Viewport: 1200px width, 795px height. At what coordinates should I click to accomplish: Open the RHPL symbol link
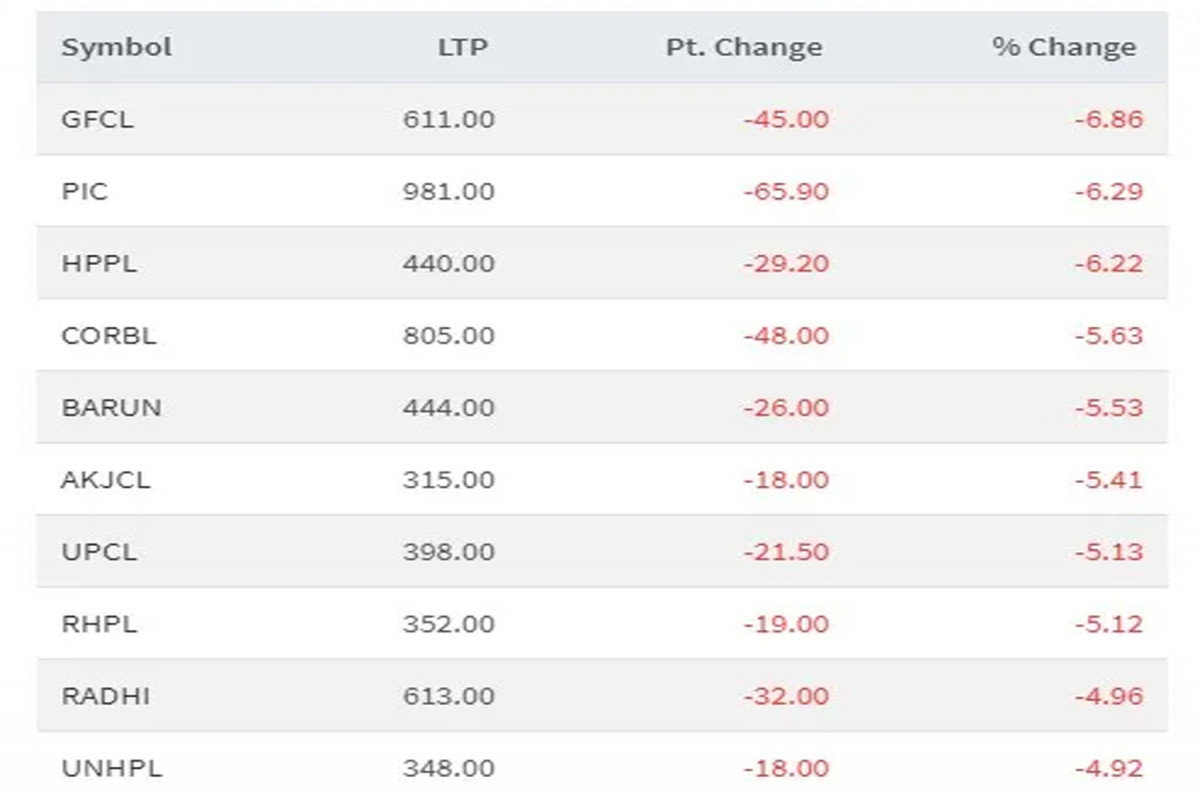pyautogui.click(x=99, y=623)
